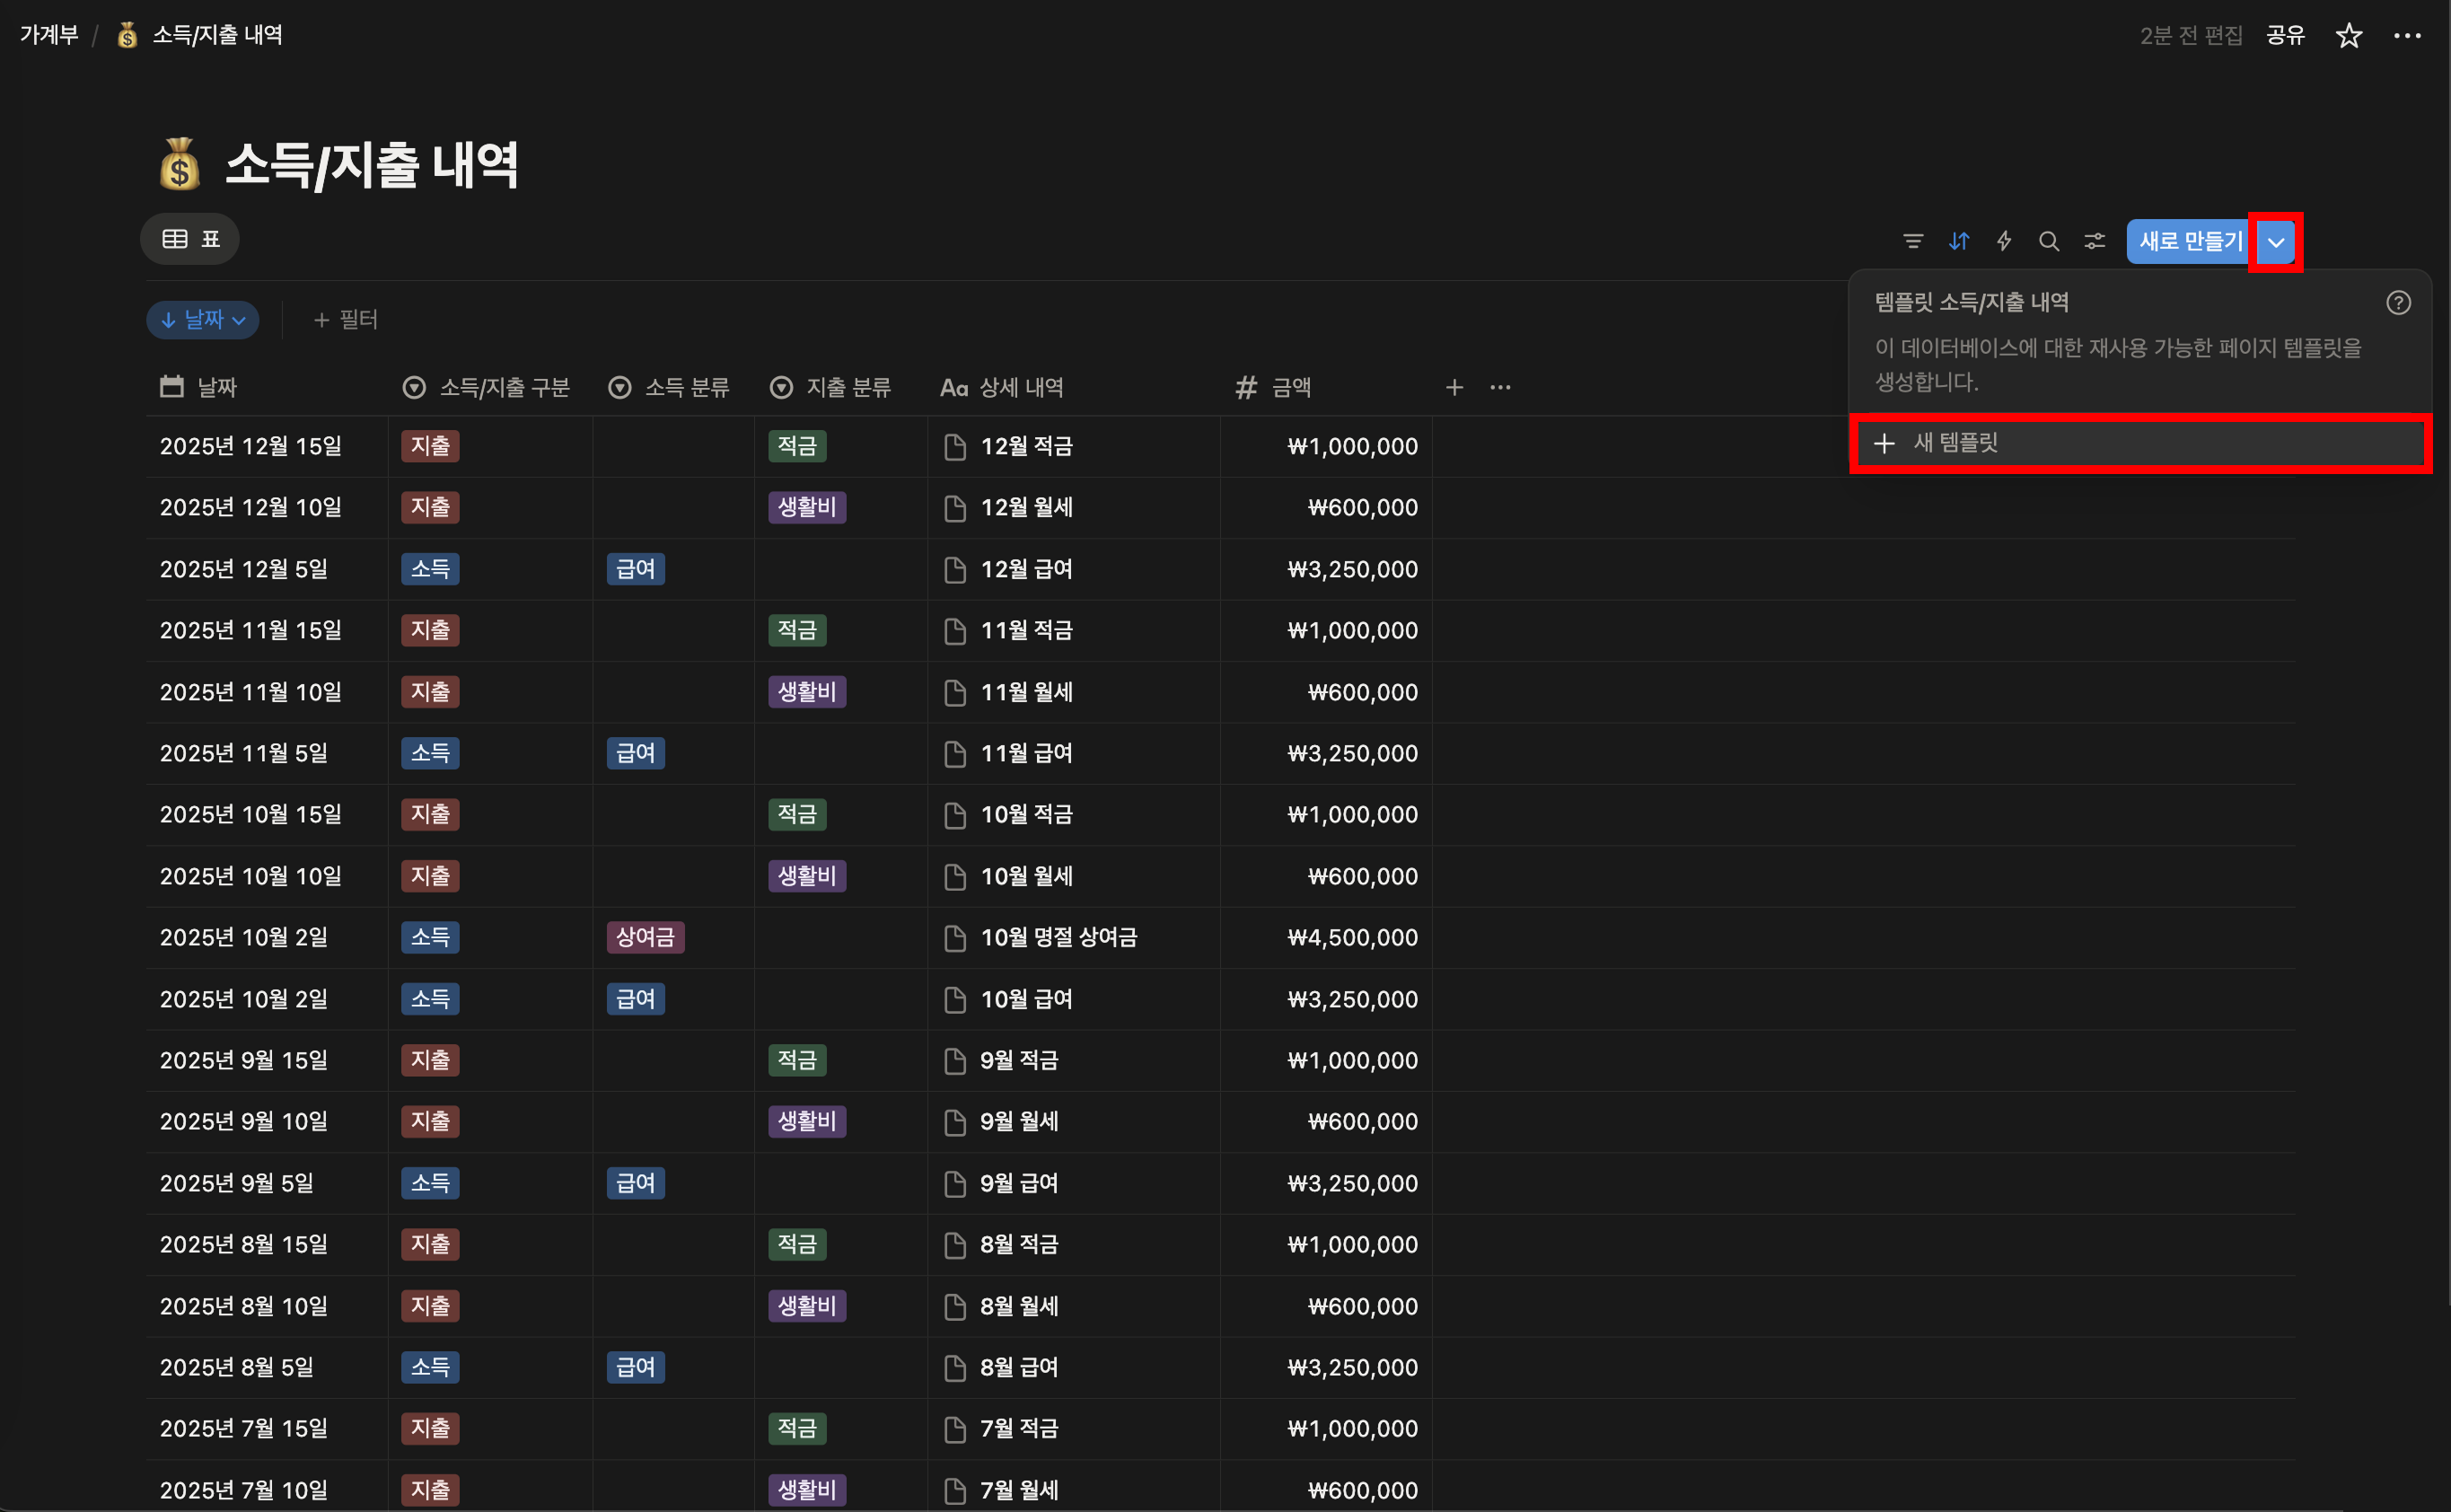Click the 공유 share button
The height and width of the screenshot is (1512, 2451).
pyautogui.click(x=2284, y=36)
